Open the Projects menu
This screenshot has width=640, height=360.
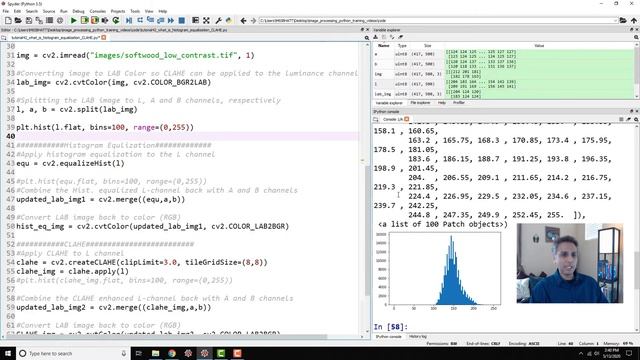(x=118, y=11)
